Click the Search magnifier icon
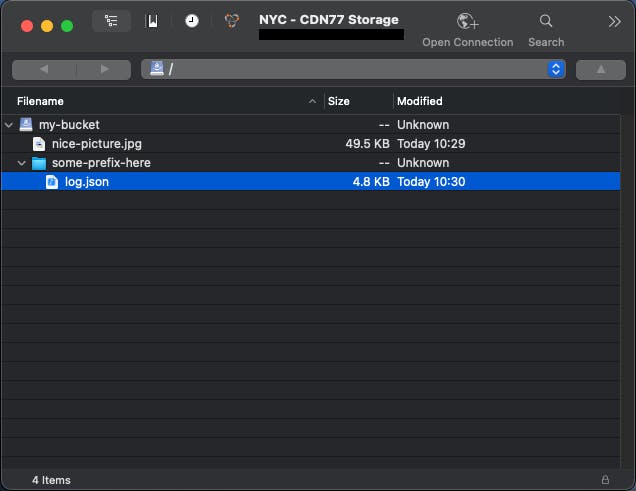This screenshot has width=636, height=491. coord(546,21)
